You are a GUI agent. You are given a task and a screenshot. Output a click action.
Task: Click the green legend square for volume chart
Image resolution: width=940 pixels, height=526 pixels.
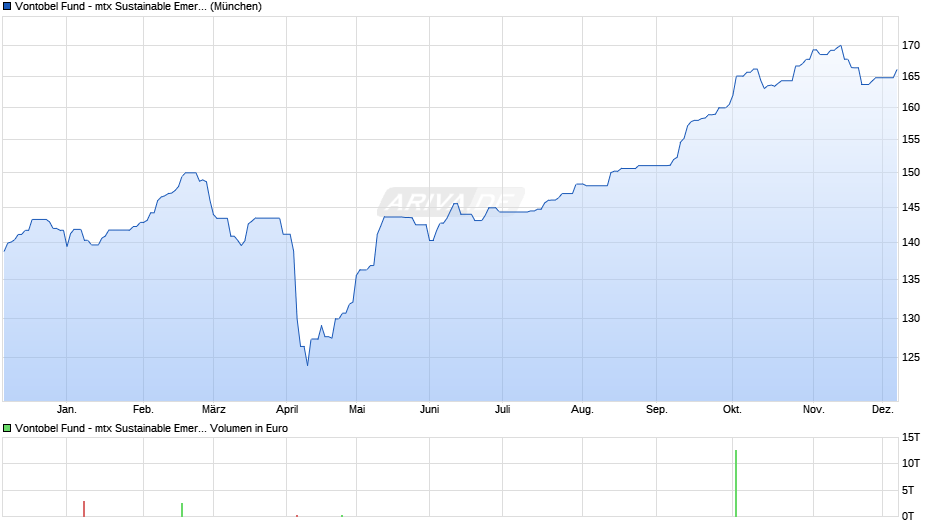tap(7, 428)
